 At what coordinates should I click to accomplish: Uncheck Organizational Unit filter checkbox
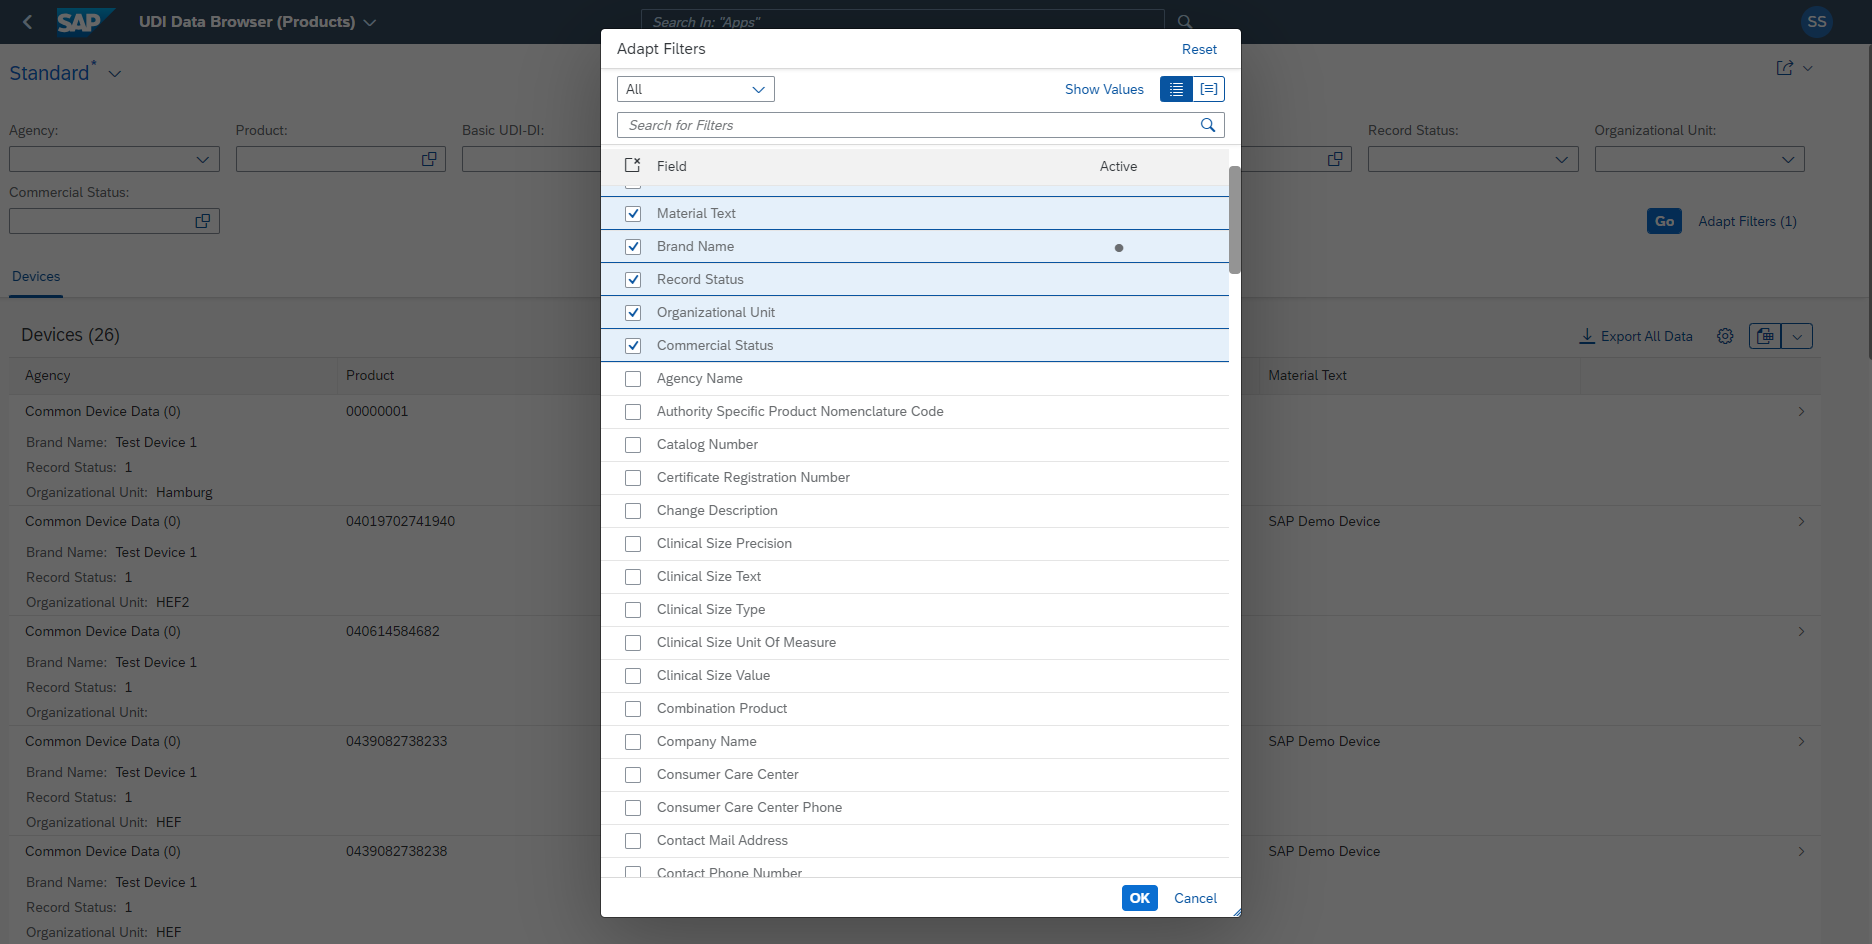633,312
